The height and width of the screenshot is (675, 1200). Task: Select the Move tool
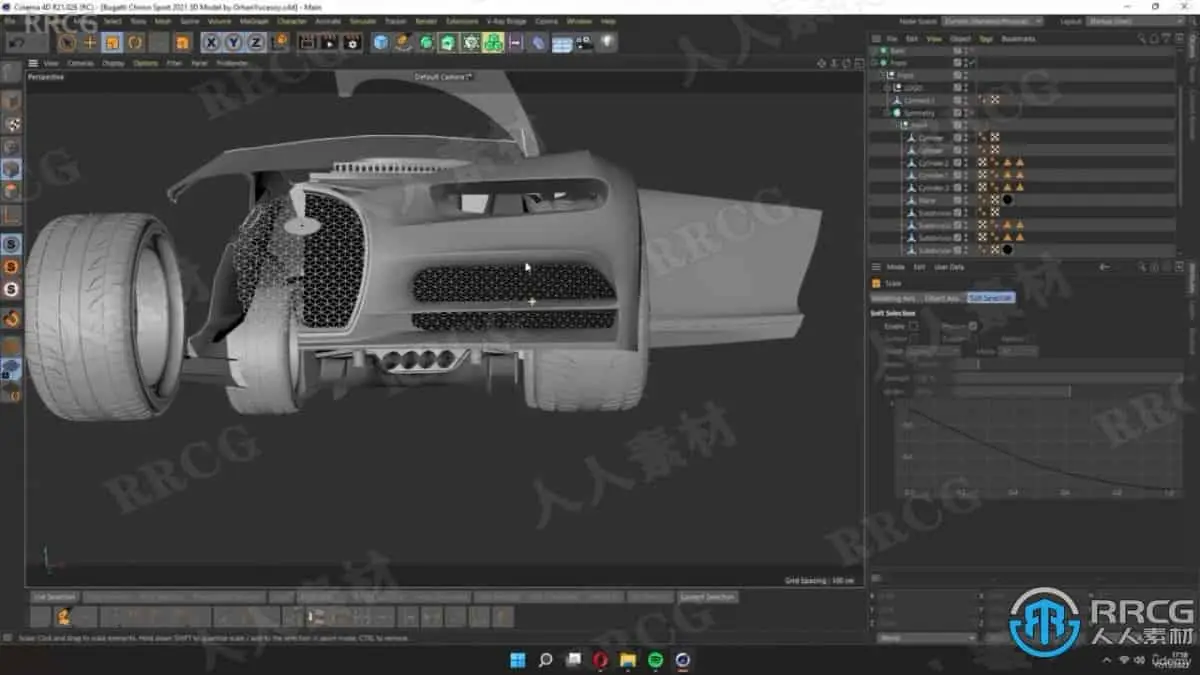(90, 43)
